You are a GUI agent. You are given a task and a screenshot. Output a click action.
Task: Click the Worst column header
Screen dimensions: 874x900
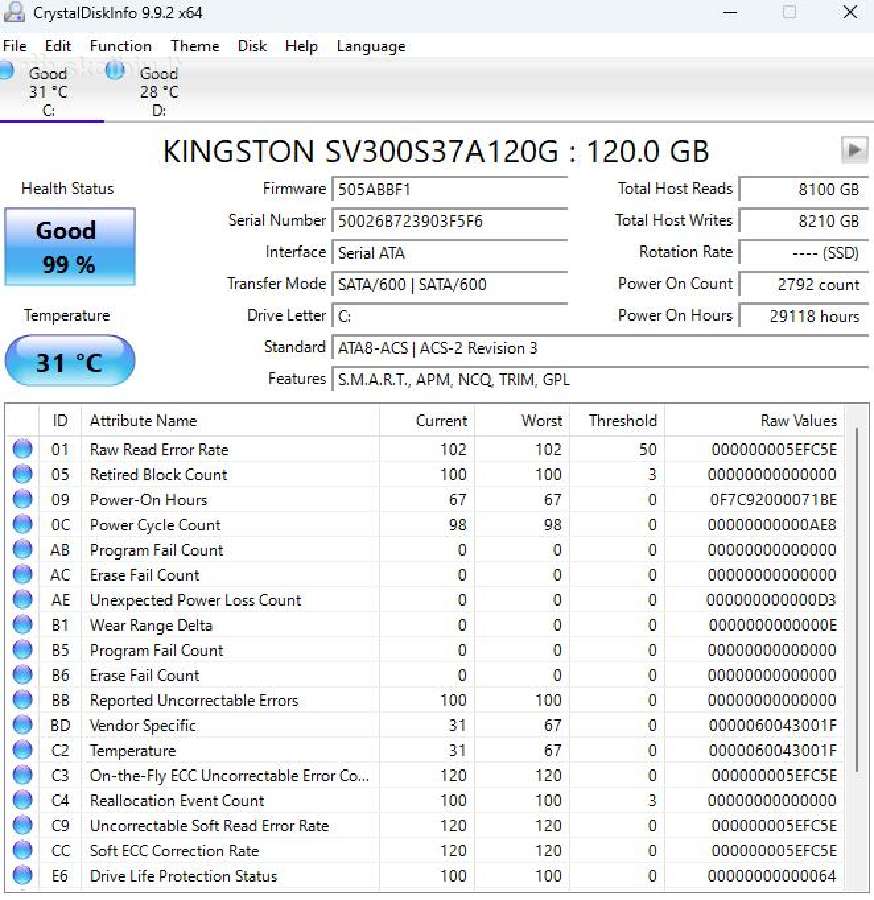522,421
